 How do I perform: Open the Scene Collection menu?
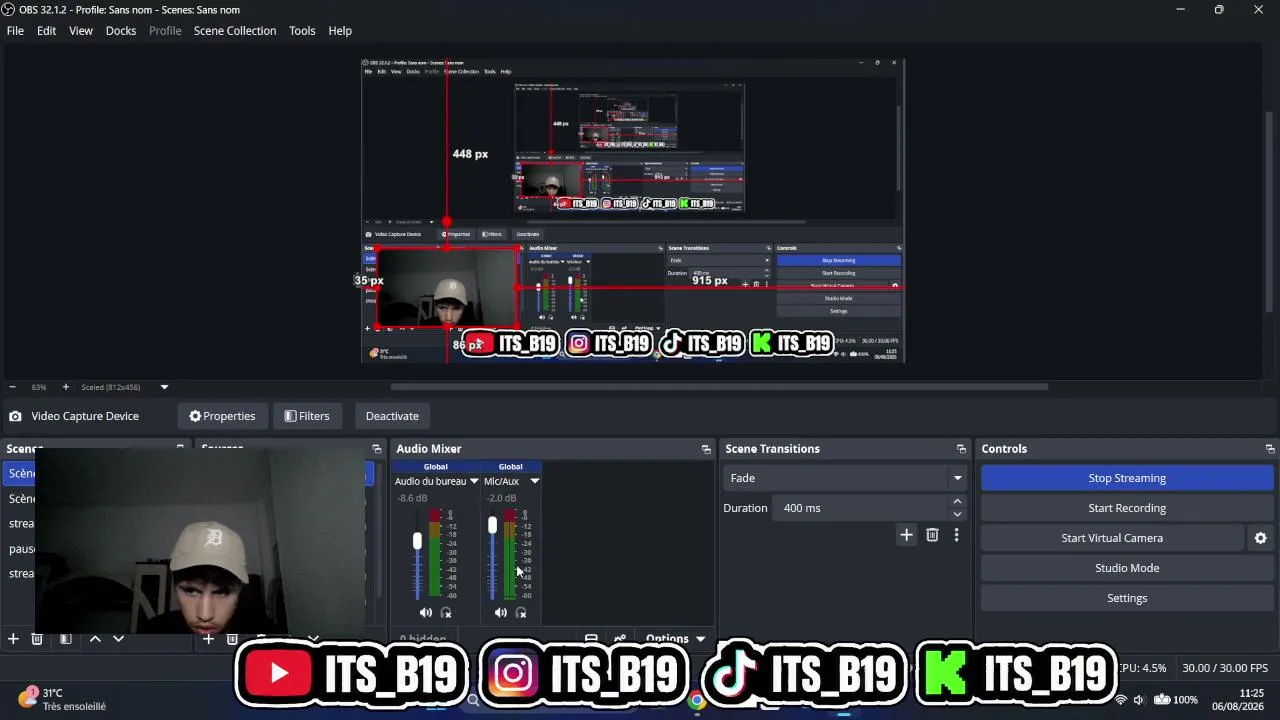(235, 31)
